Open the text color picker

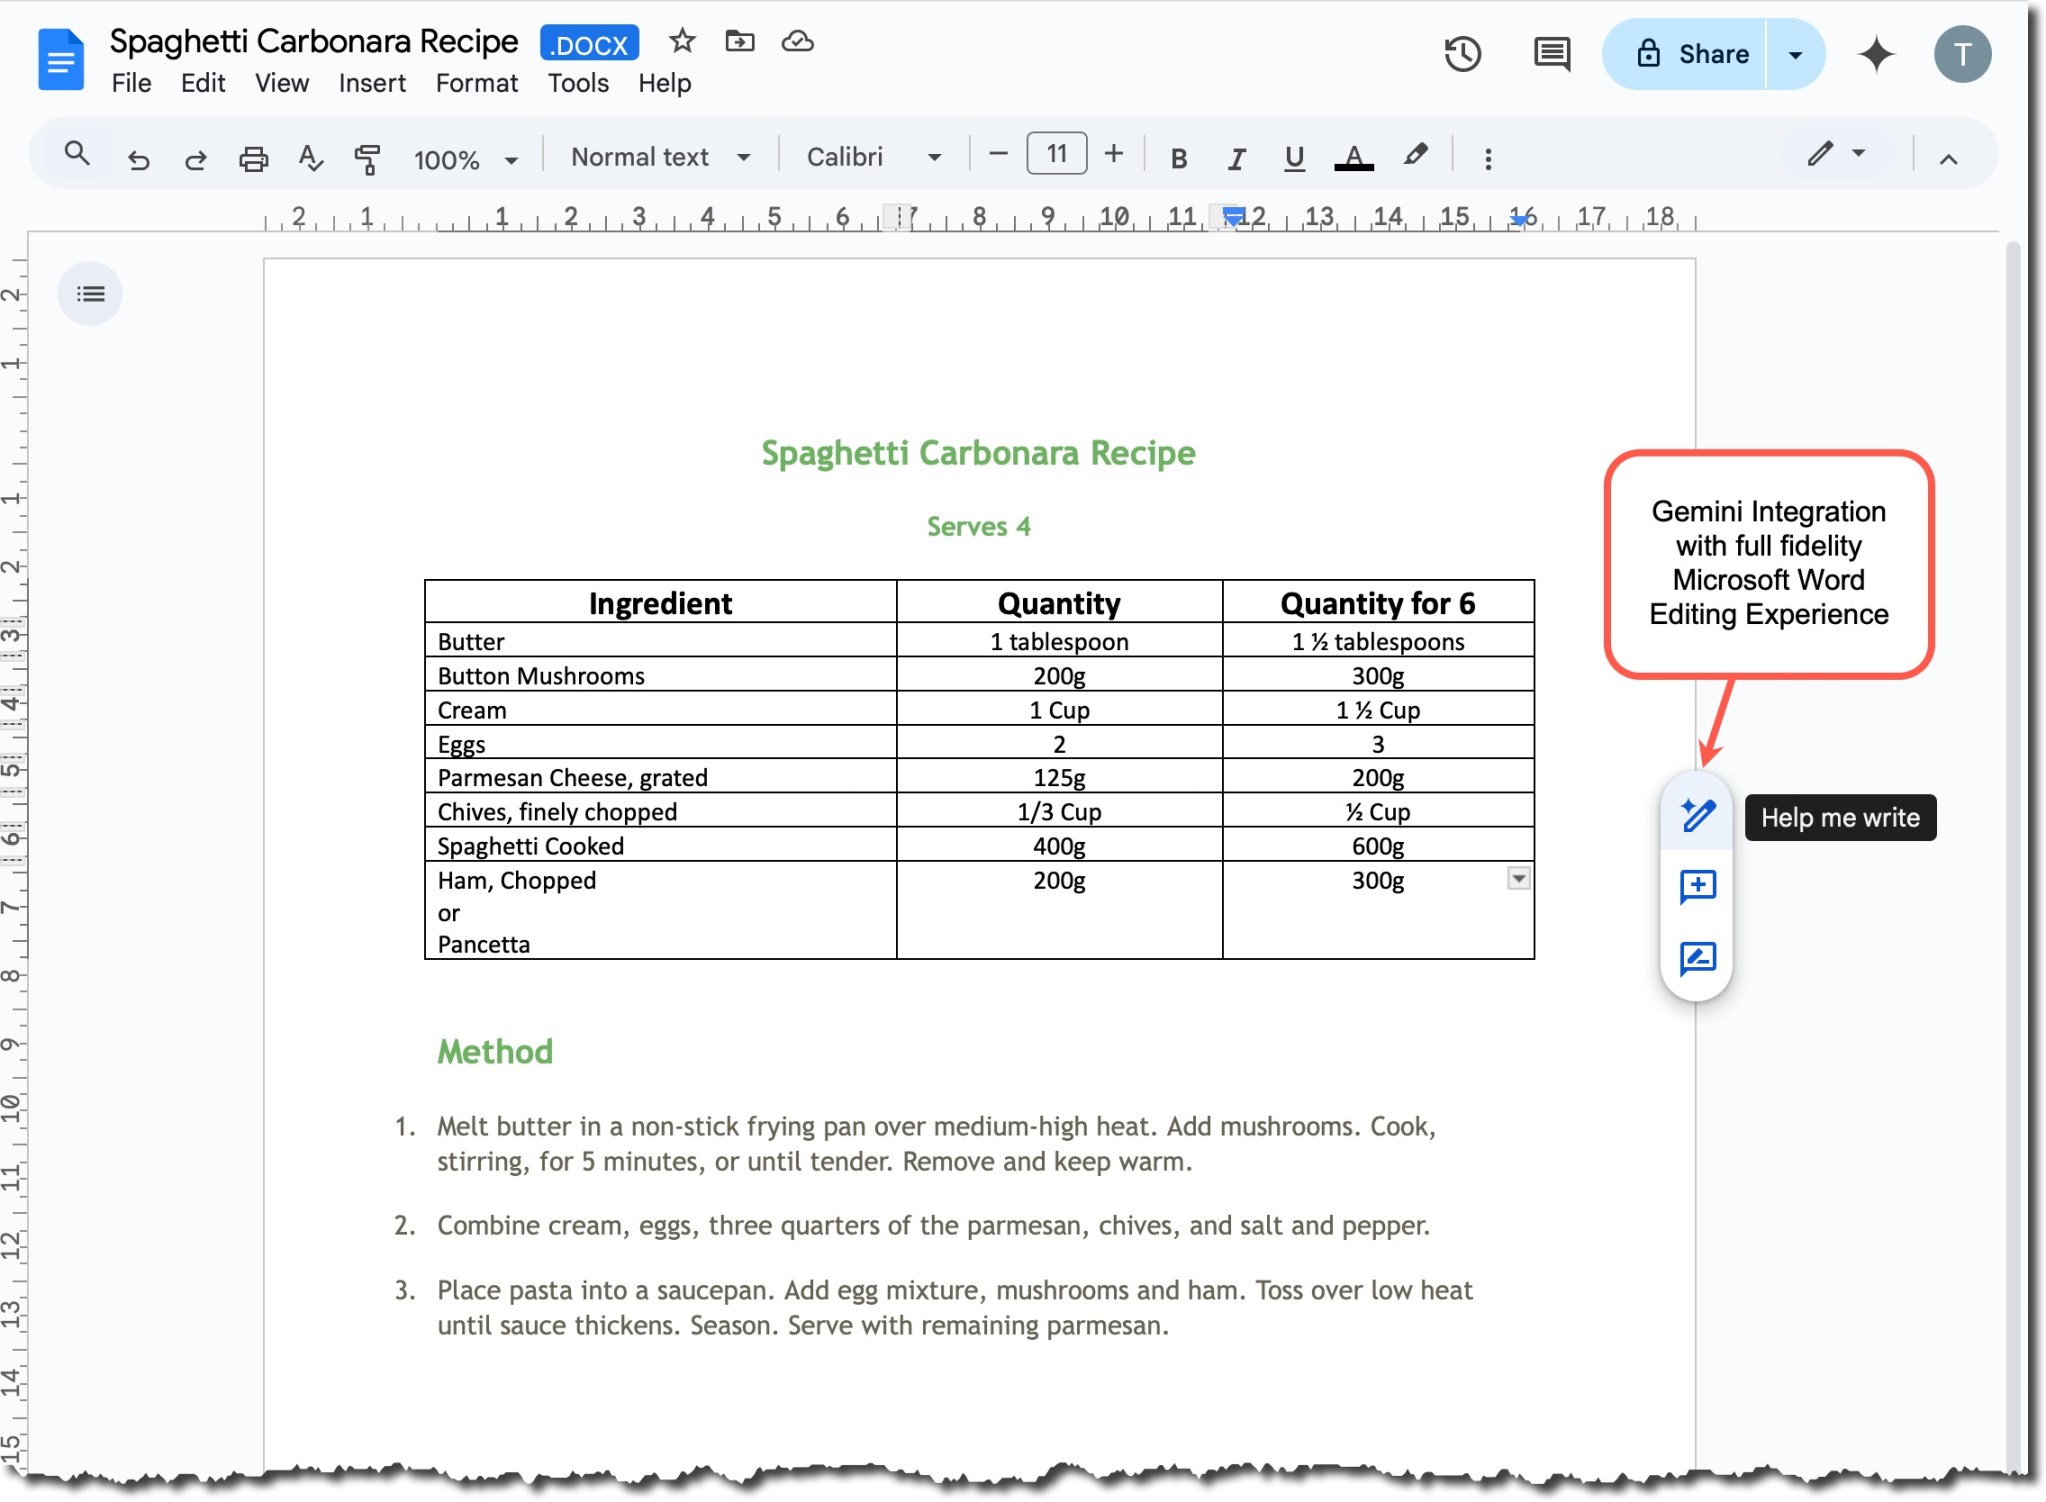coord(1352,157)
